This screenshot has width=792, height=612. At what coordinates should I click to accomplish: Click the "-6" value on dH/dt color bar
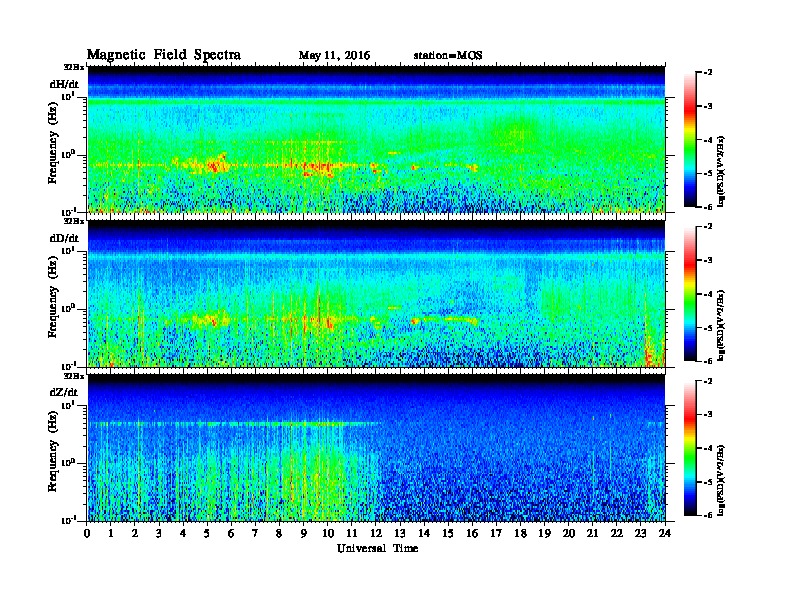click(708, 207)
